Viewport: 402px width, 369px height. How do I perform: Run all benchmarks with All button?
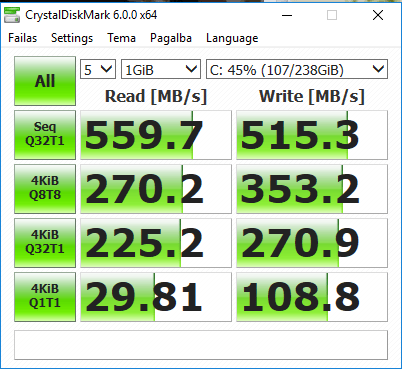click(x=45, y=81)
